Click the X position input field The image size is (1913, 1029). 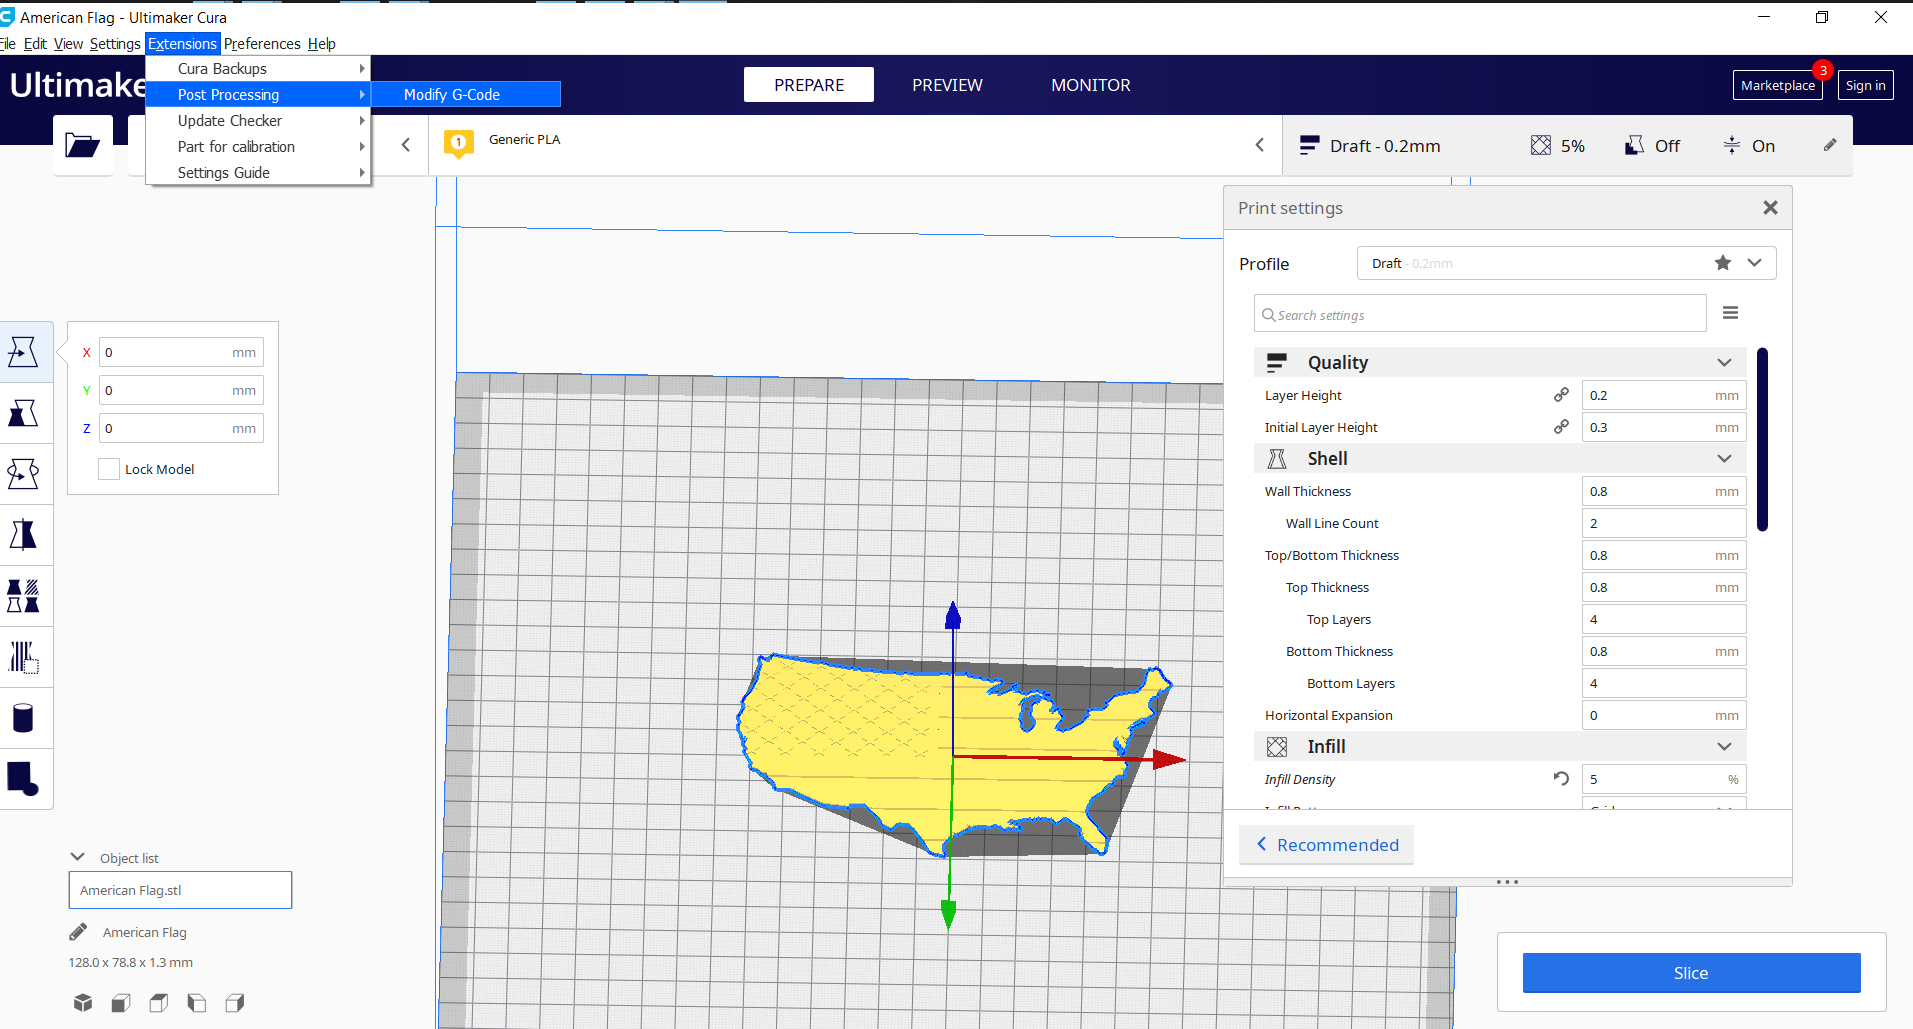pyautogui.click(x=181, y=352)
